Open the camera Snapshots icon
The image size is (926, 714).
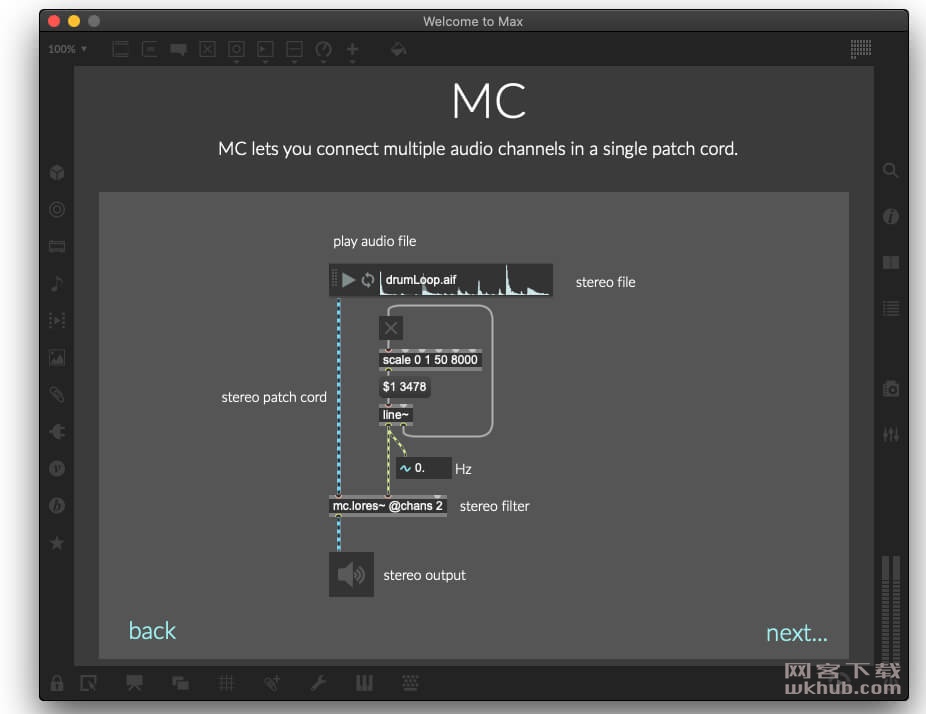pyautogui.click(x=891, y=389)
